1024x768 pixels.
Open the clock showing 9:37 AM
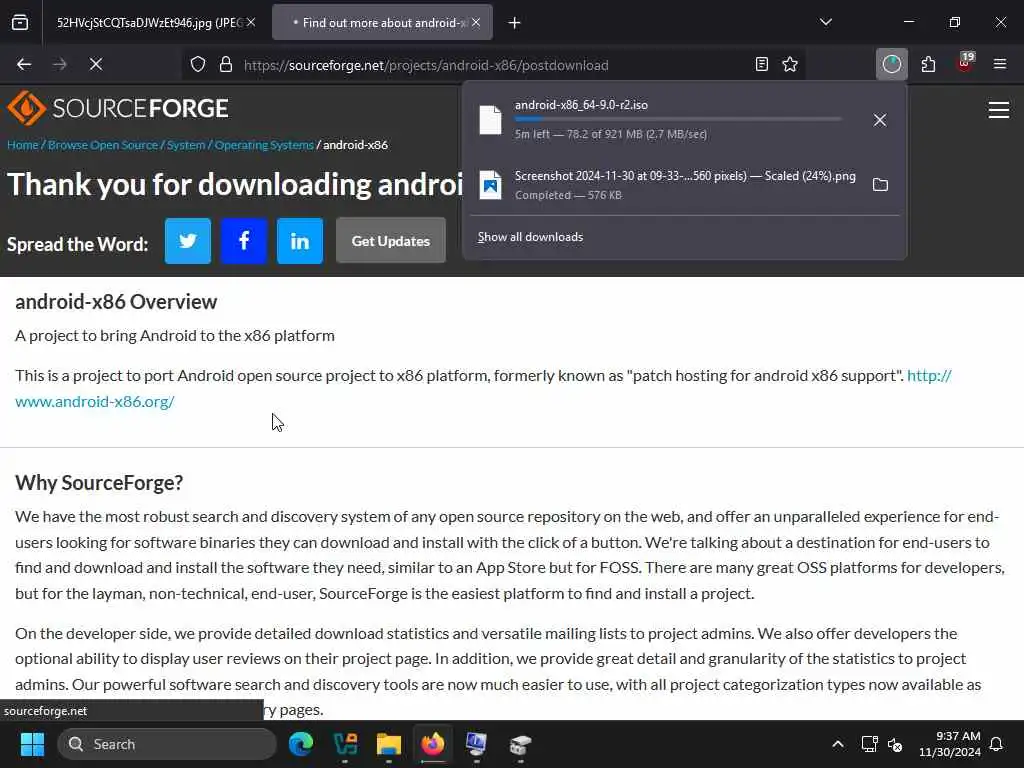[x=950, y=744]
